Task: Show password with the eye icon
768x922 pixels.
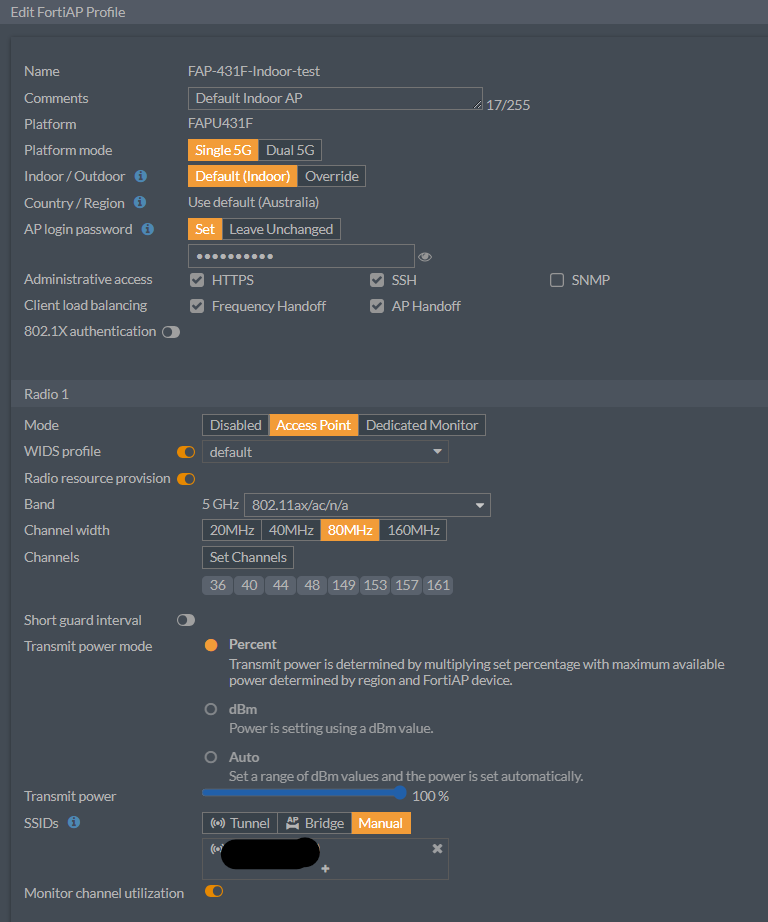Action: pyautogui.click(x=425, y=257)
